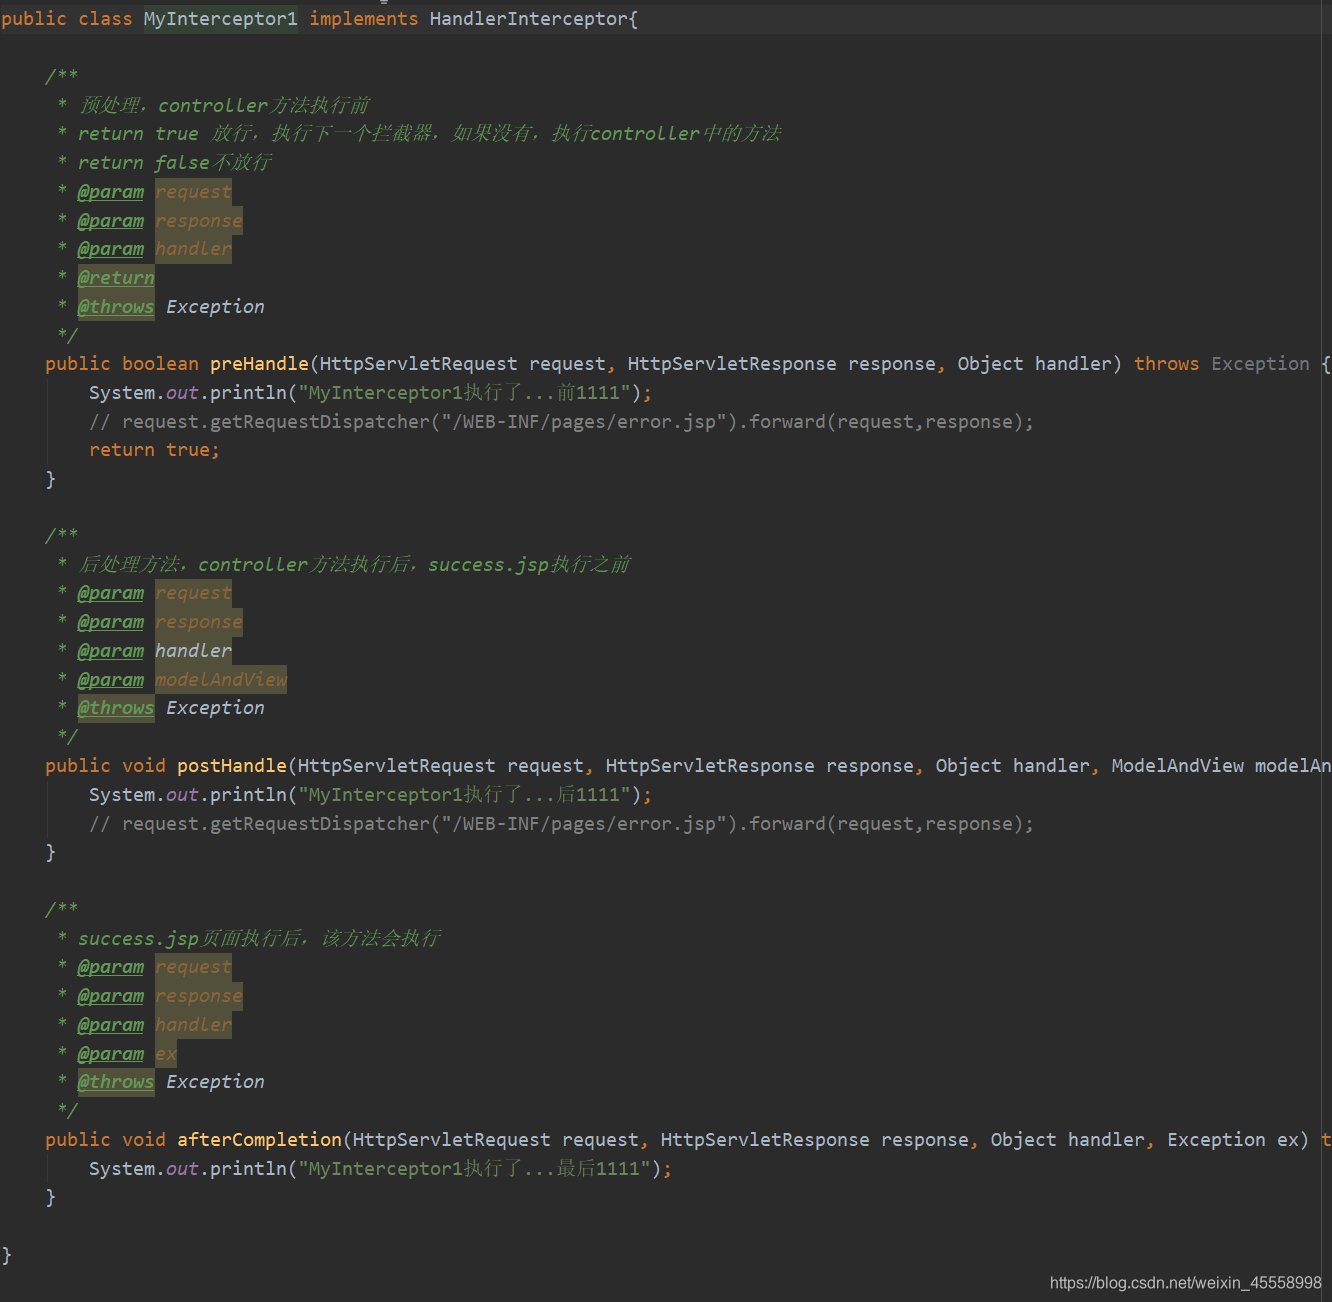The image size is (1332, 1302).
Task: Click HttpServletRequest type in postHandle signature
Action: [x=397, y=766]
